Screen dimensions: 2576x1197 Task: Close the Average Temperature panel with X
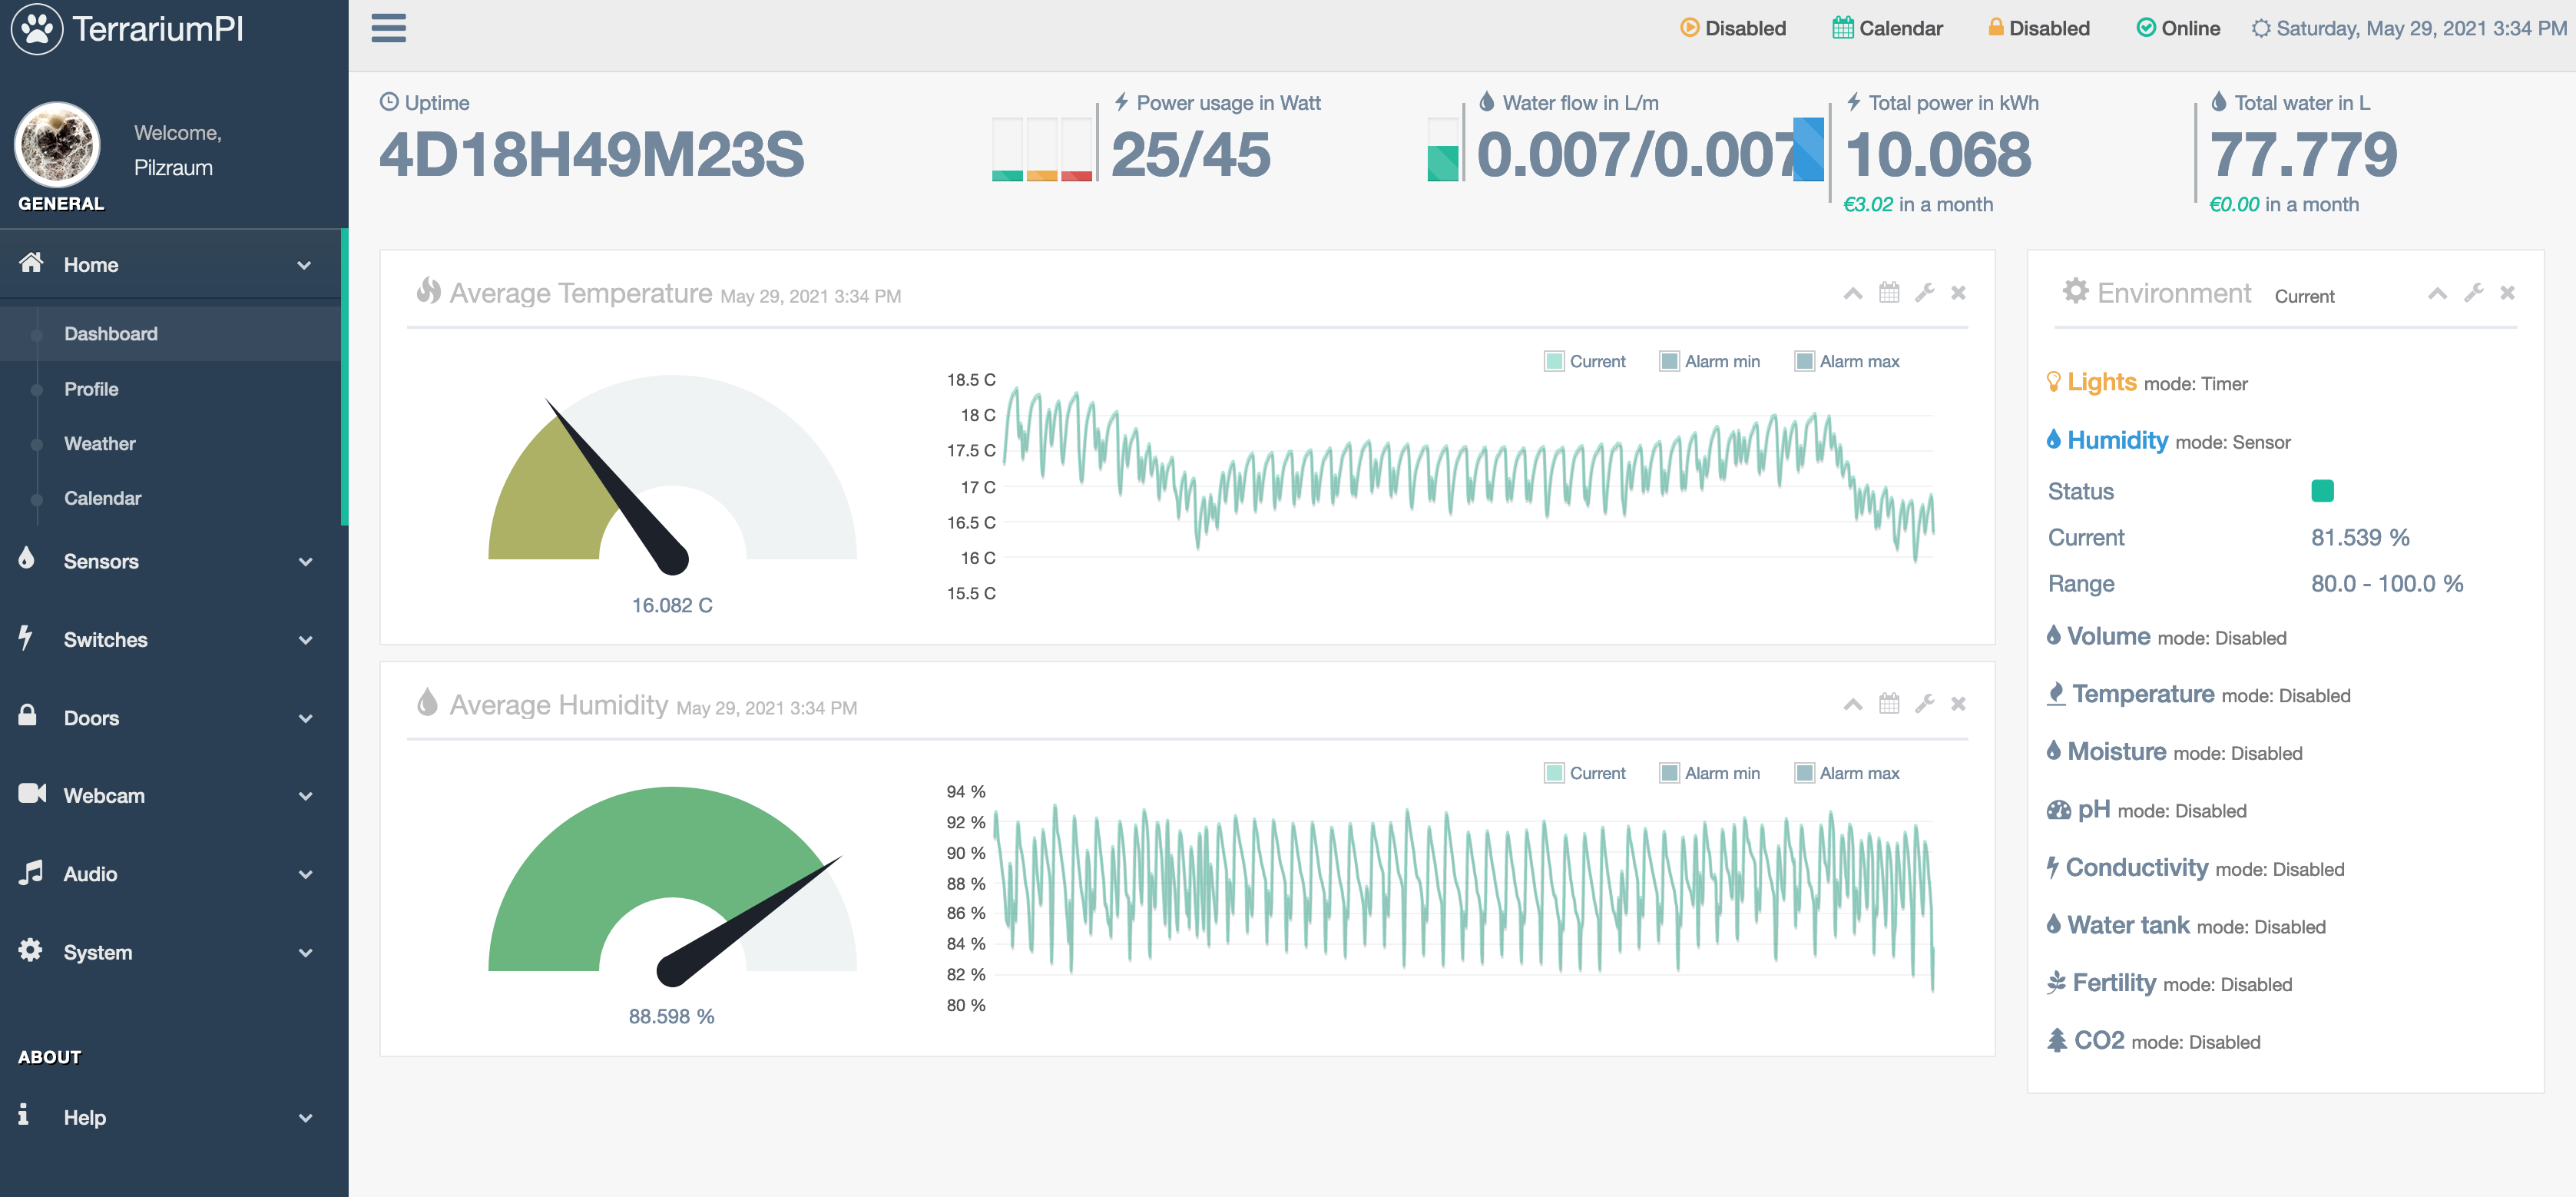tap(1958, 293)
